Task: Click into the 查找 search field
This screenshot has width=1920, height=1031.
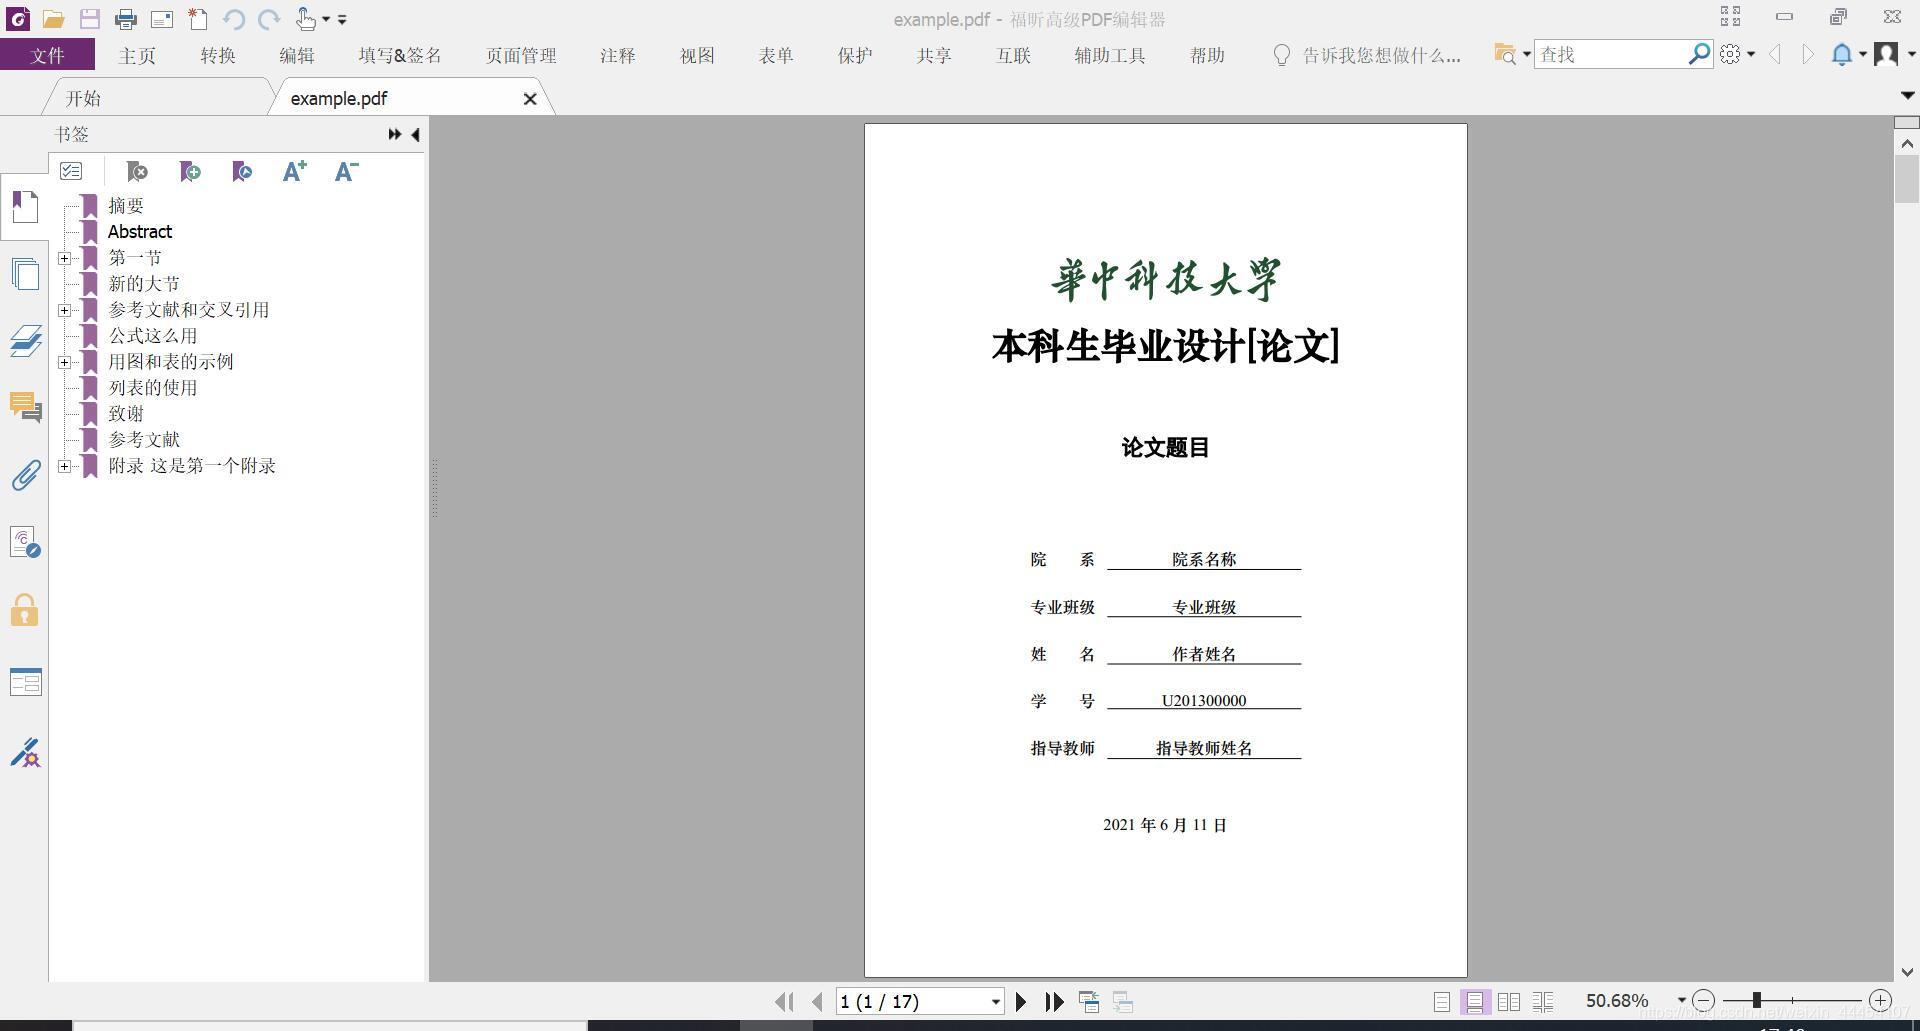Action: [1610, 54]
